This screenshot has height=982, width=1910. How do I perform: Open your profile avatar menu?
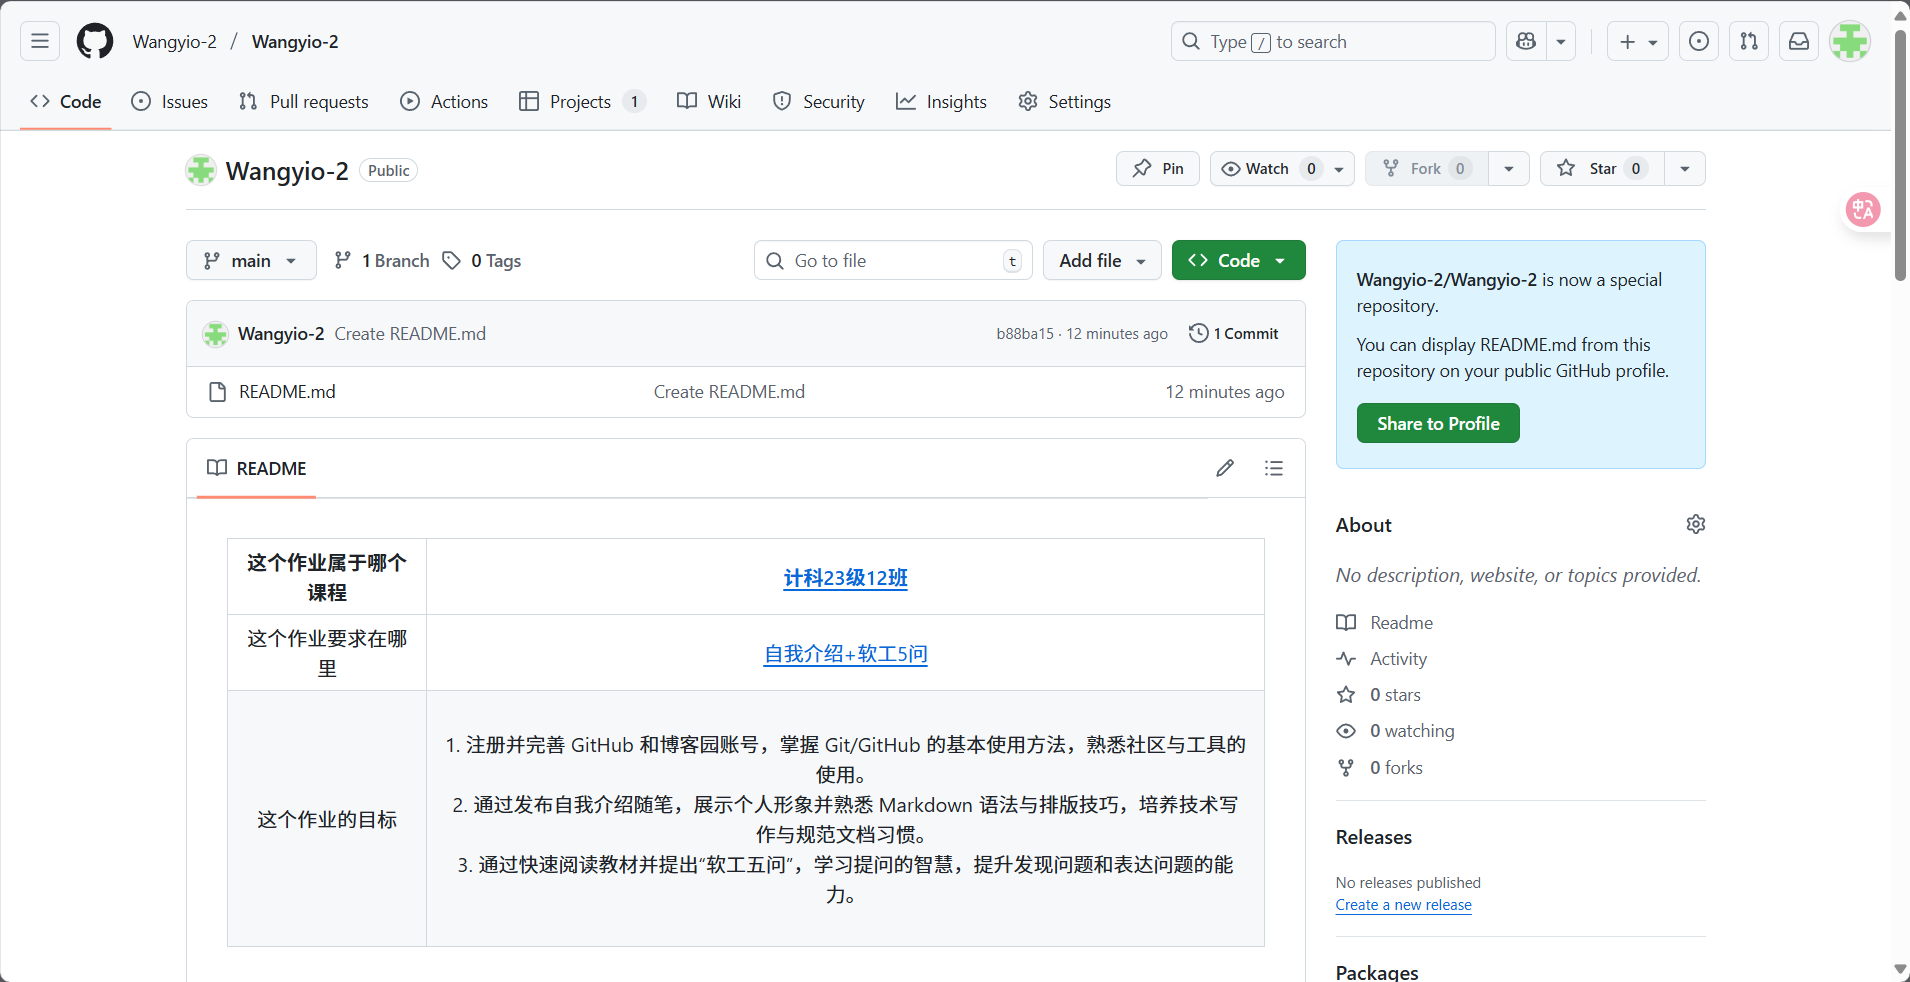click(x=1848, y=41)
